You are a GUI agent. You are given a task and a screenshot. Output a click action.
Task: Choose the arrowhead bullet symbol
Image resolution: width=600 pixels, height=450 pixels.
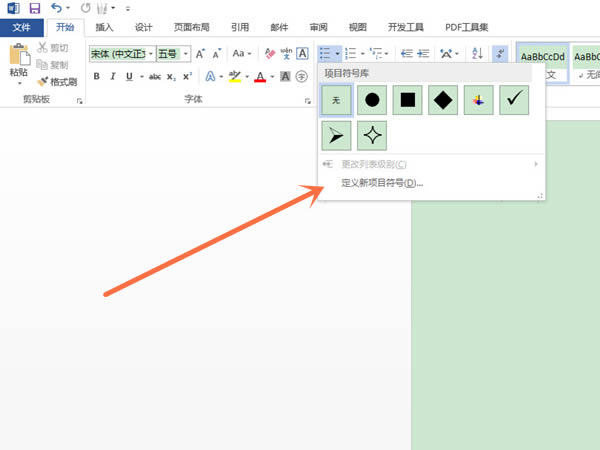click(x=336, y=136)
